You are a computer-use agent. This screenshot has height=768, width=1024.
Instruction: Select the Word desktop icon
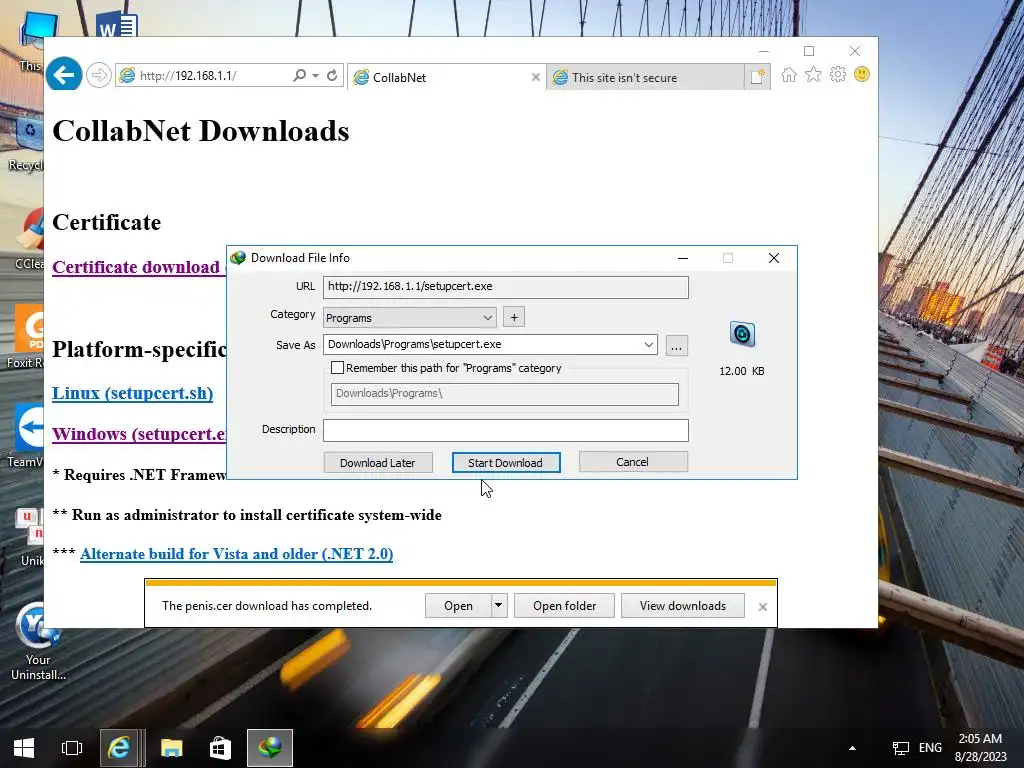click(116, 25)
